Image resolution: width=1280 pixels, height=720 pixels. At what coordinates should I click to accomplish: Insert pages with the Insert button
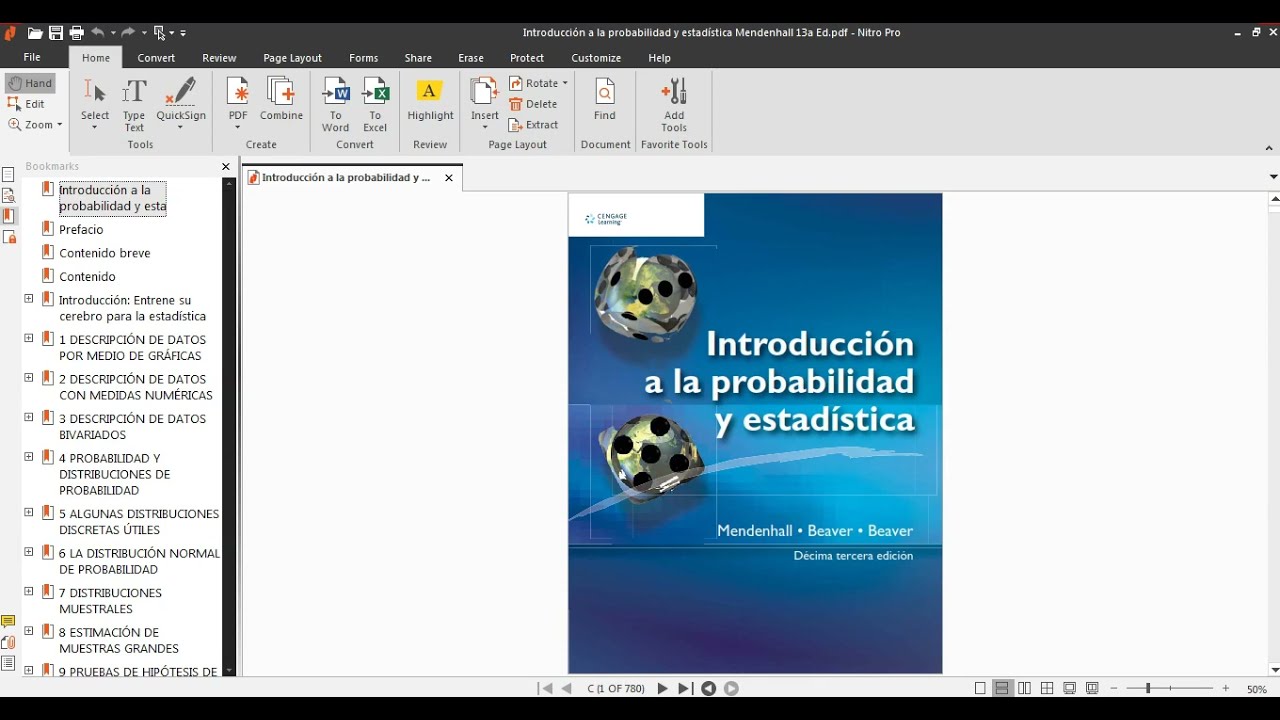tap(485, 103)
